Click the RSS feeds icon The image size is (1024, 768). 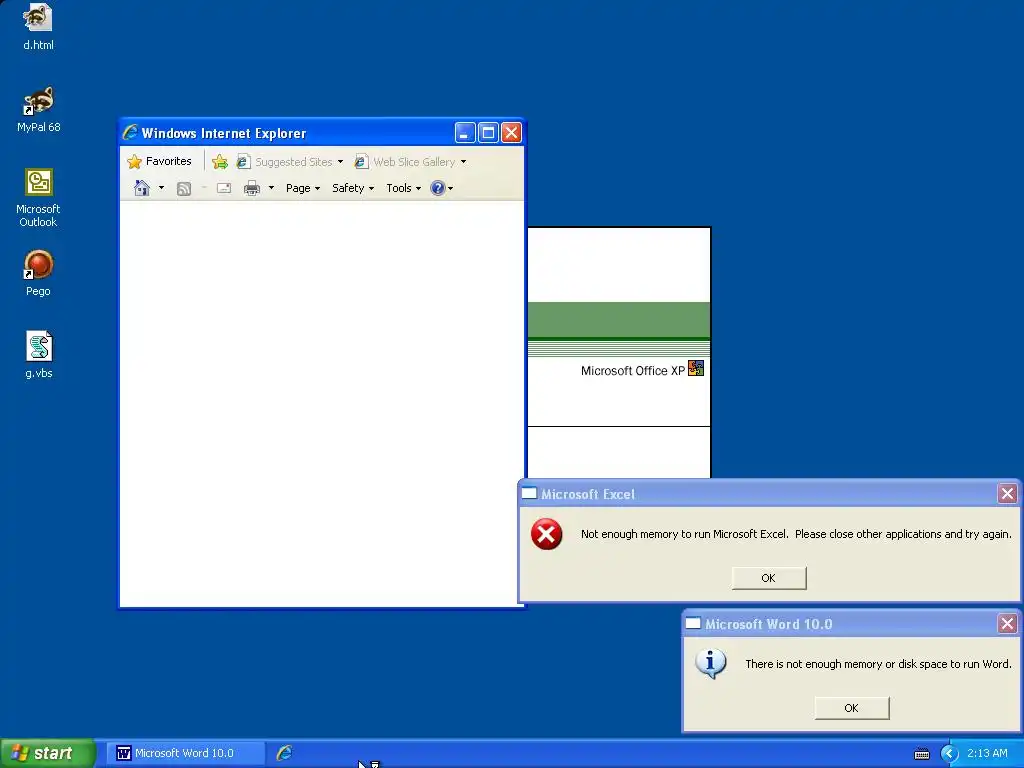click(x=184, y=188)
